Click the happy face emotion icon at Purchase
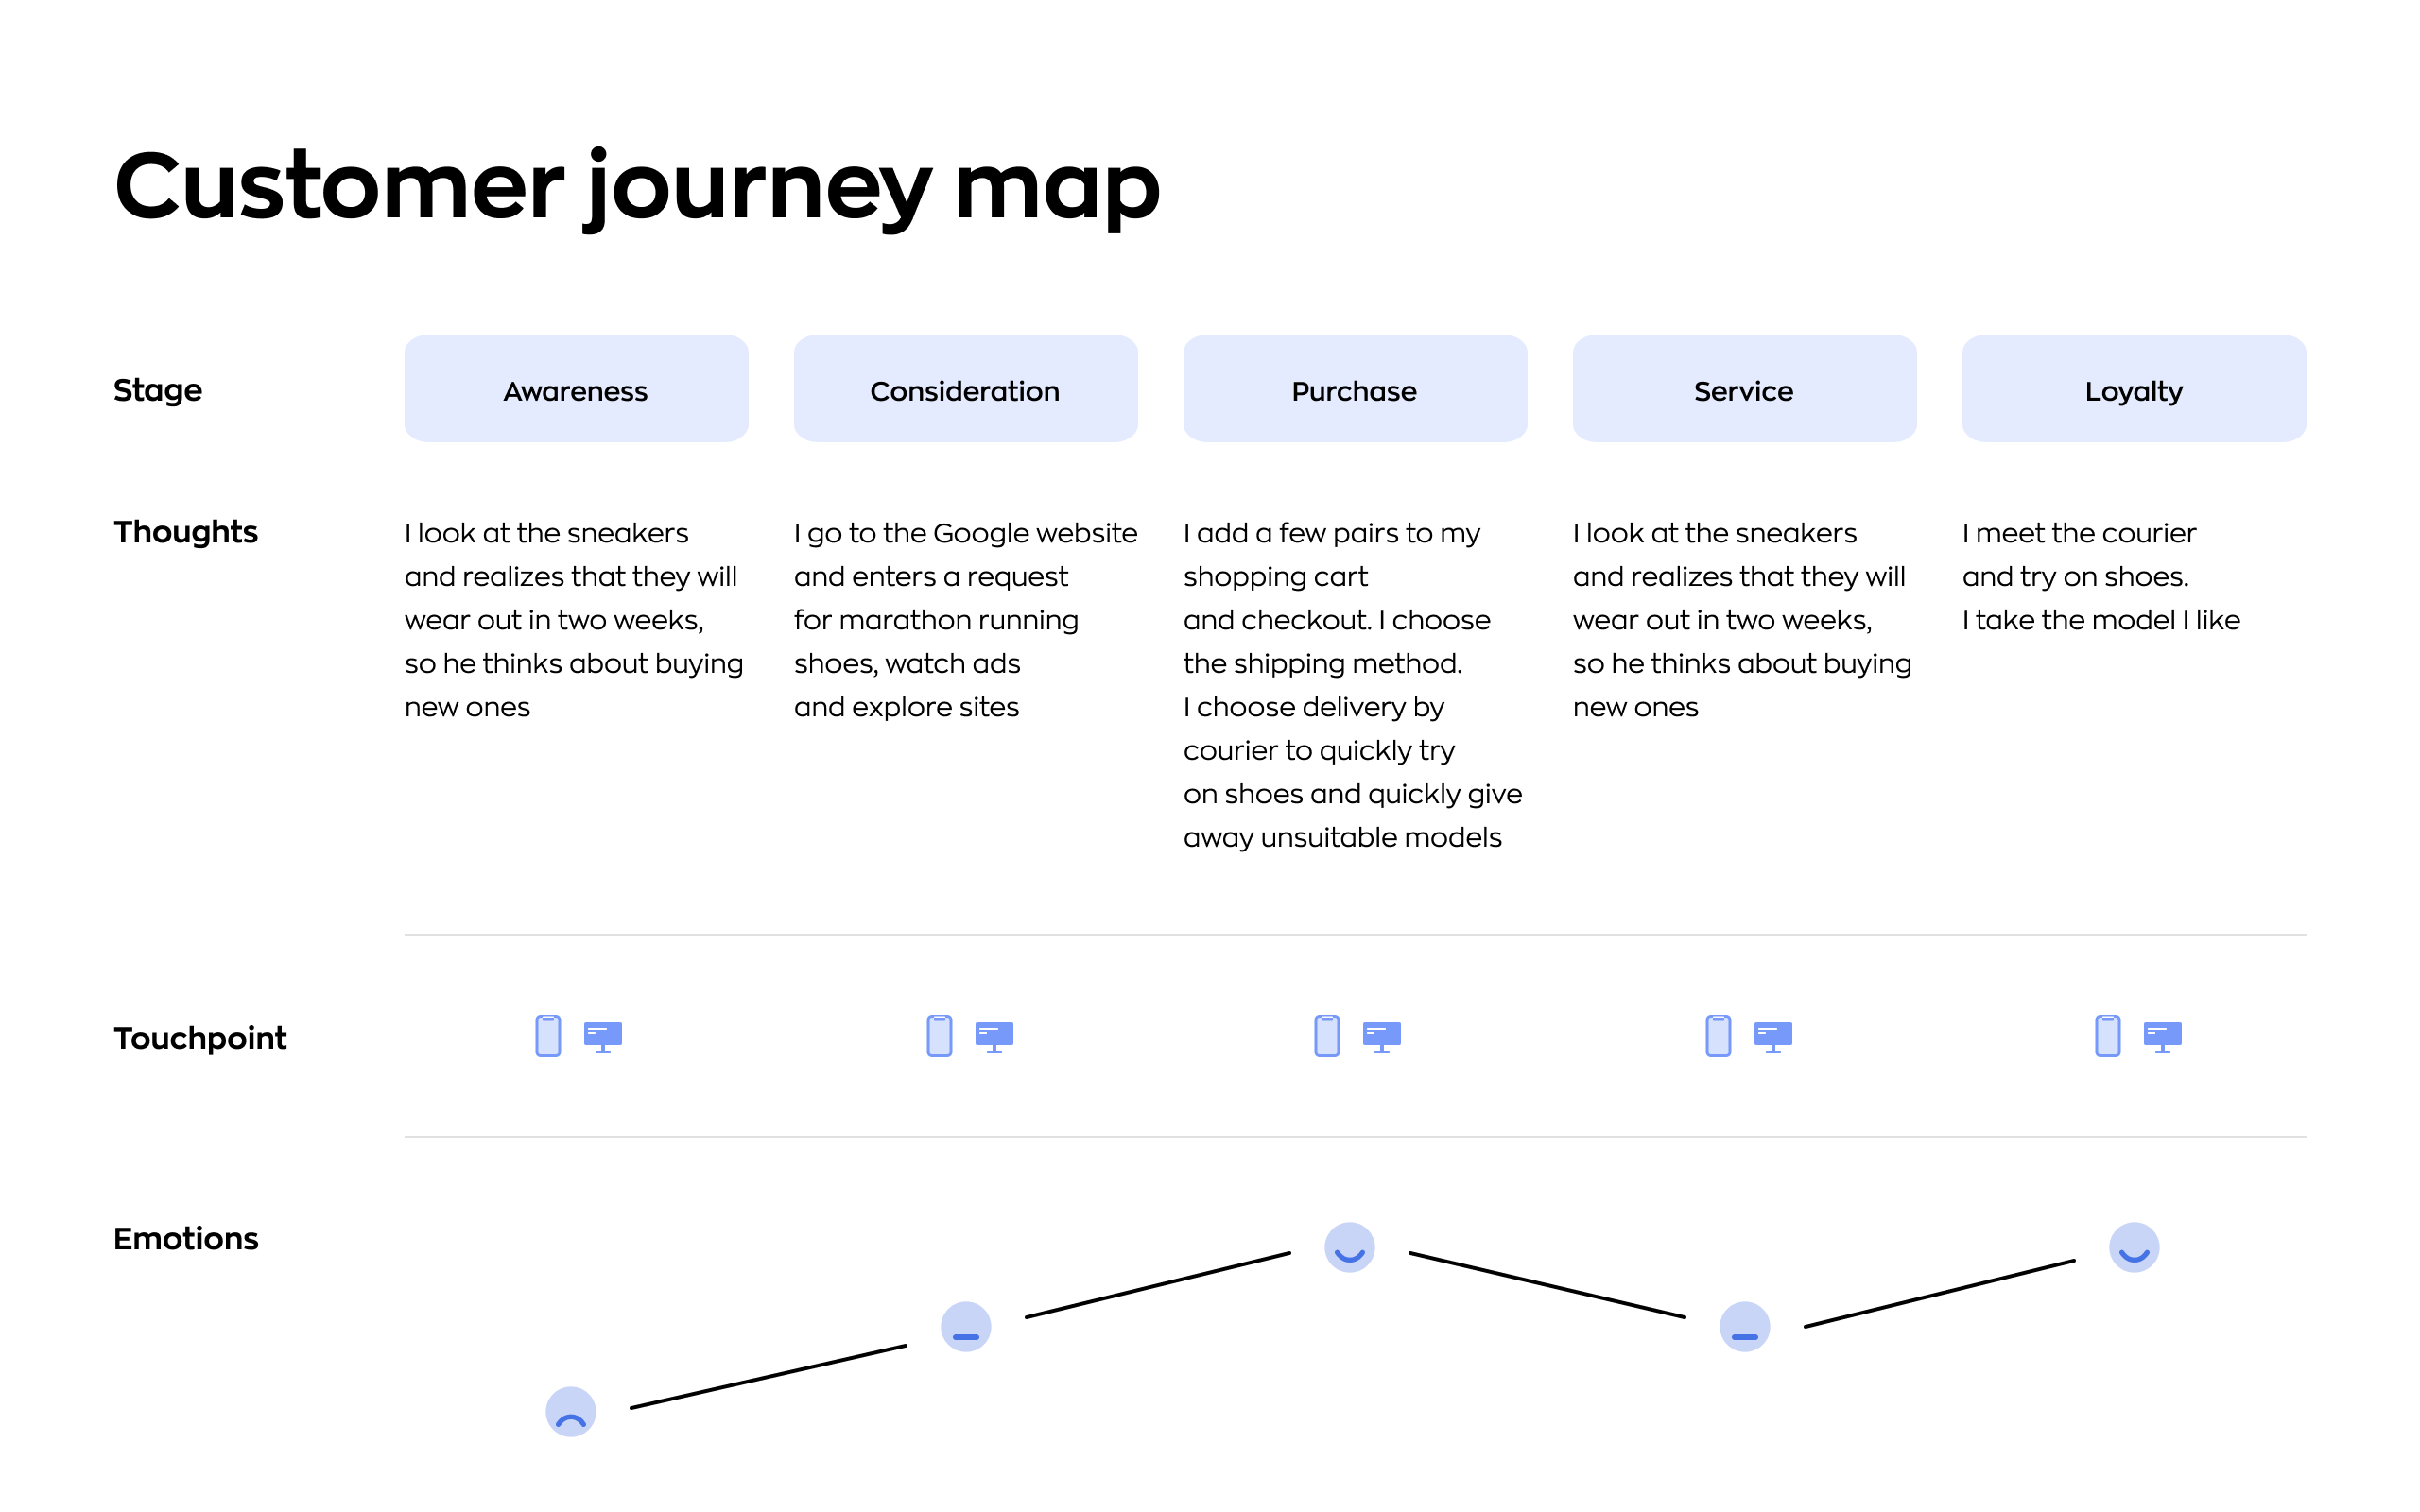Viewport: 2420px width, 1512px height. coord(1349,1247)
